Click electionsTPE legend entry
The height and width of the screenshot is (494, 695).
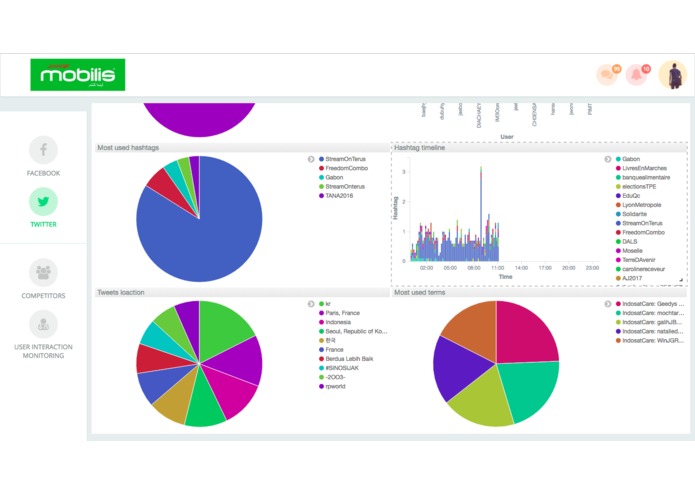click(x=636, y=187)
